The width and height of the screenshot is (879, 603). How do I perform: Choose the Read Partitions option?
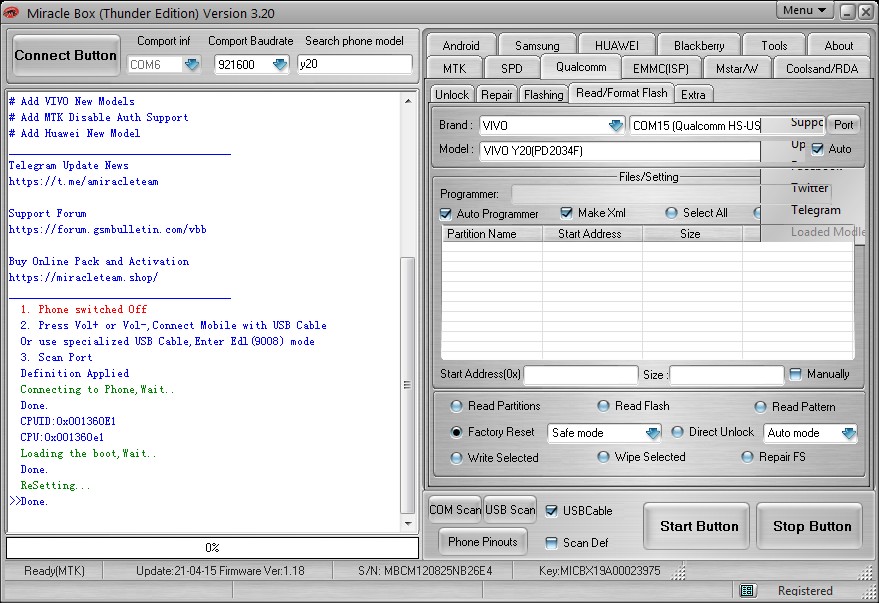pyautogui.click(x=456, y=406)
